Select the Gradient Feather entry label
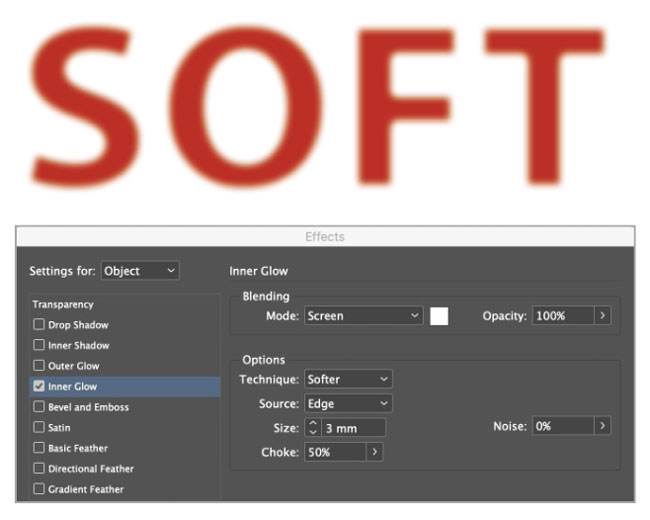This screenshot has width=650, height=520. pyautogui.click(x=86, y=489)
